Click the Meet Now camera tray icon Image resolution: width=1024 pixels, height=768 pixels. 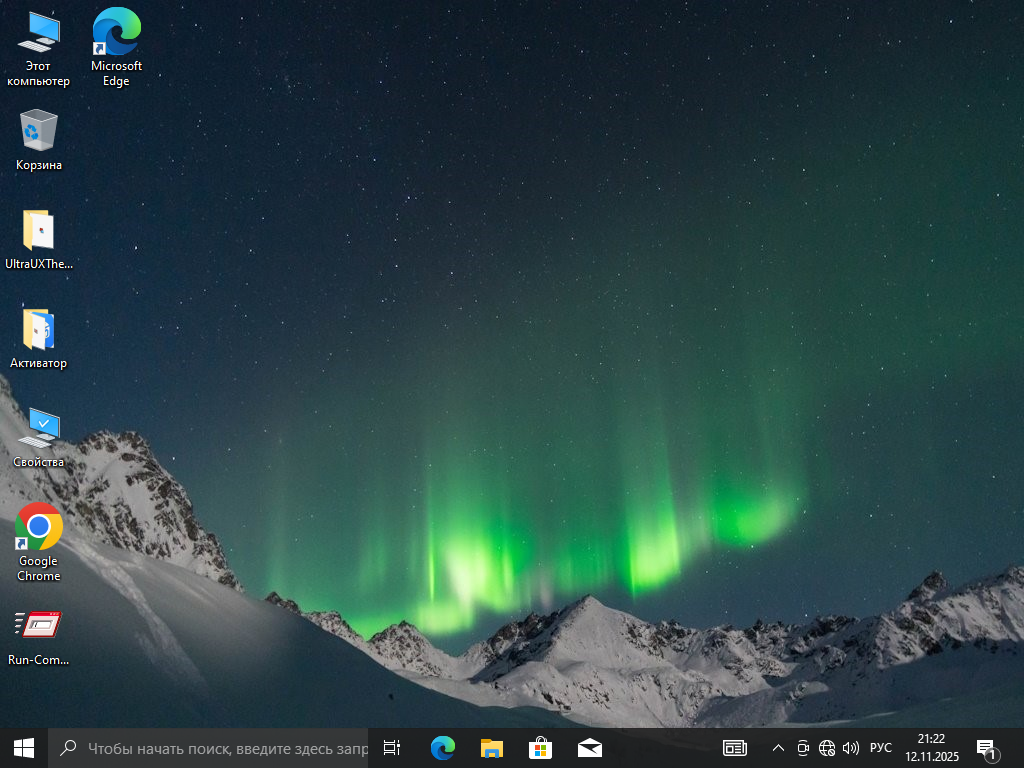pyautogui.click(x=802, y=747)
